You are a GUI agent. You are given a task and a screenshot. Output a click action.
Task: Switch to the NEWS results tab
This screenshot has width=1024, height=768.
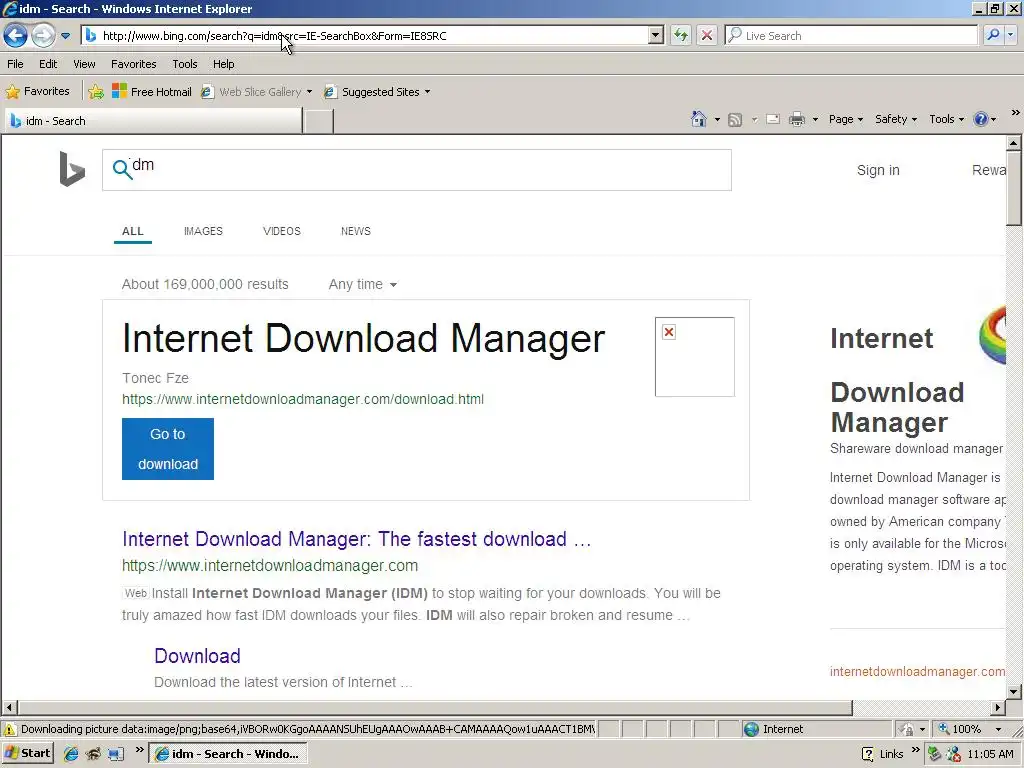(355, 231)
